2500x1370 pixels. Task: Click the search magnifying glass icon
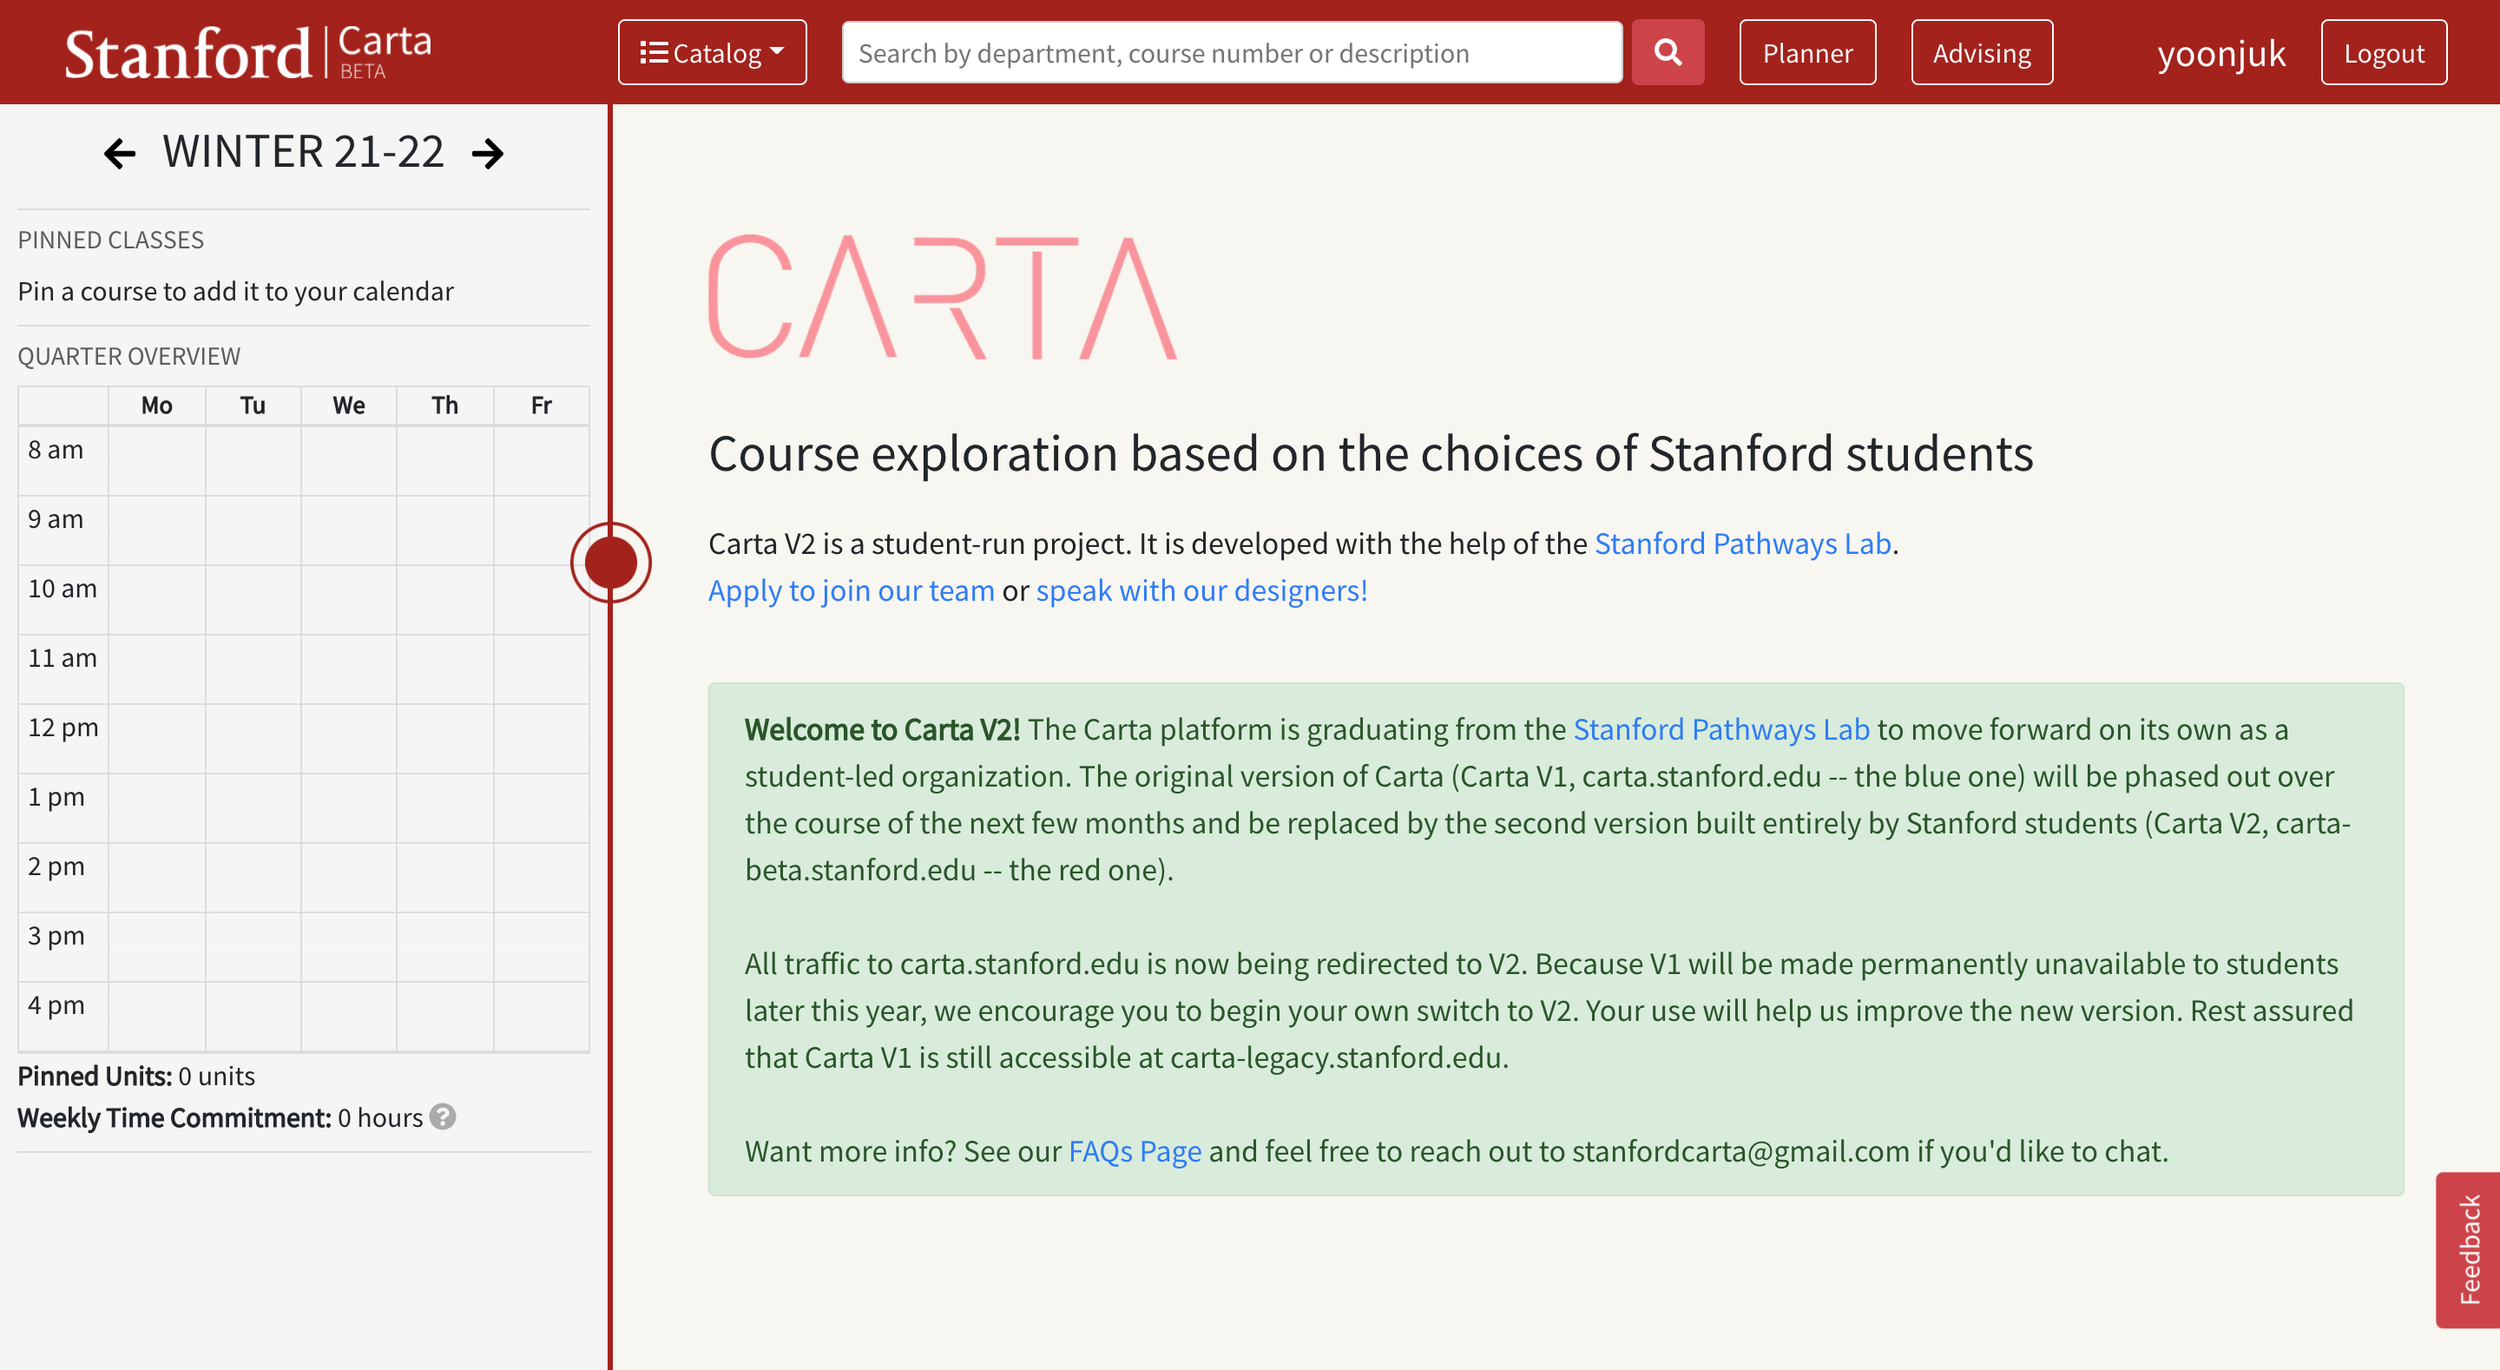pos(1666,52)
